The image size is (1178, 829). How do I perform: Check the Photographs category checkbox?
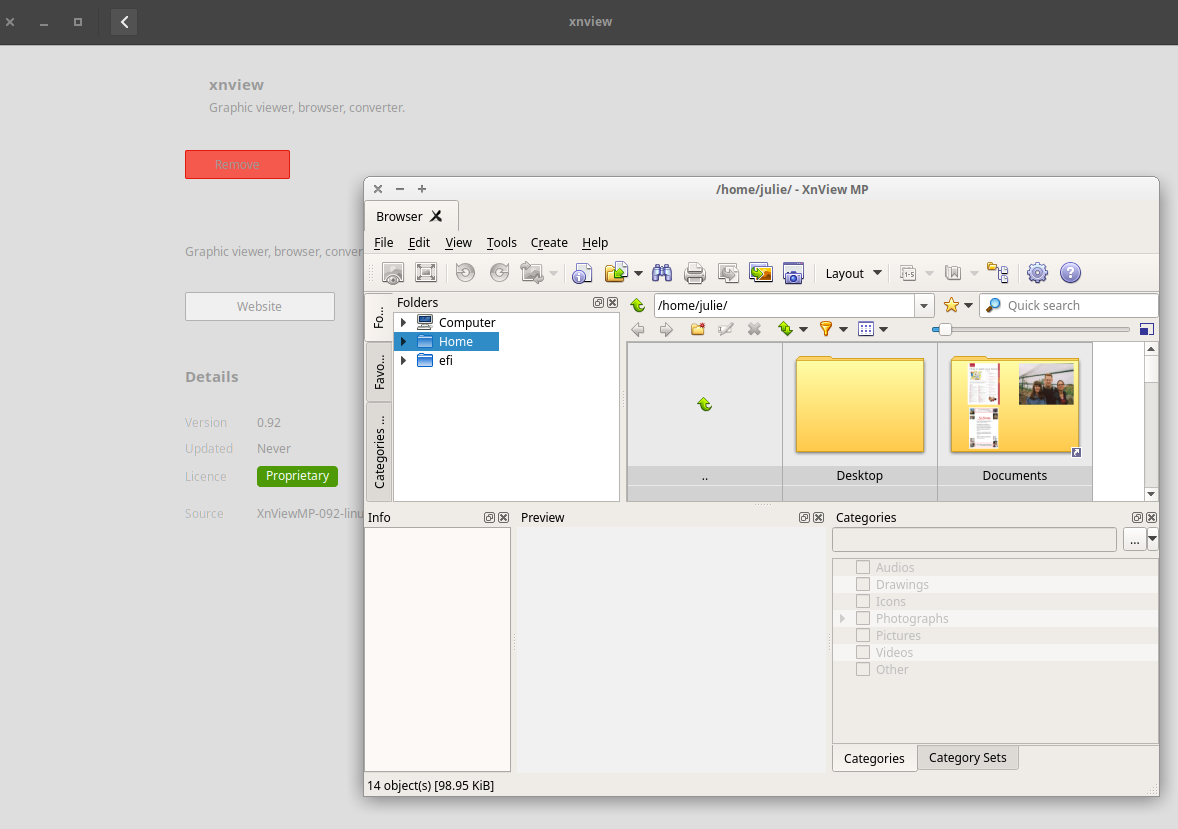tap(862, 619)
